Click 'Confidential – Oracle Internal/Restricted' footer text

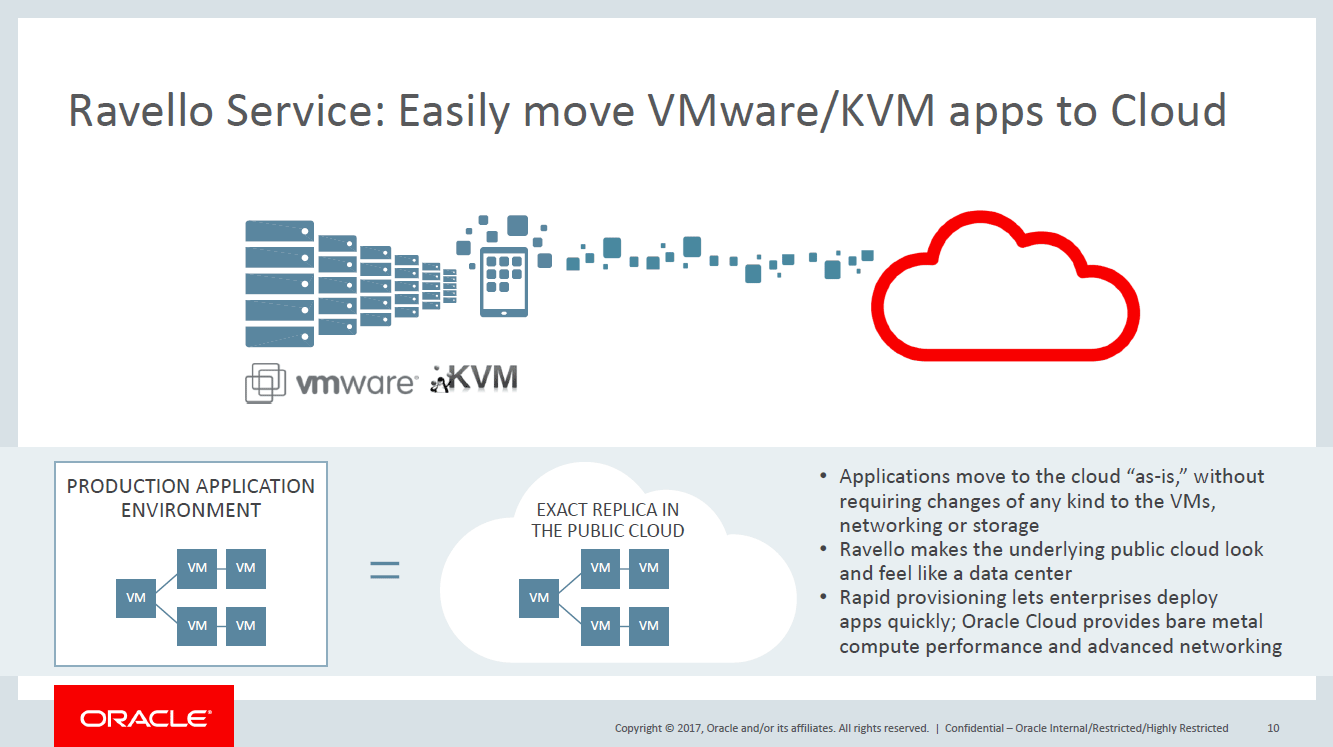pyautogui.click(x=1086, y=728)
